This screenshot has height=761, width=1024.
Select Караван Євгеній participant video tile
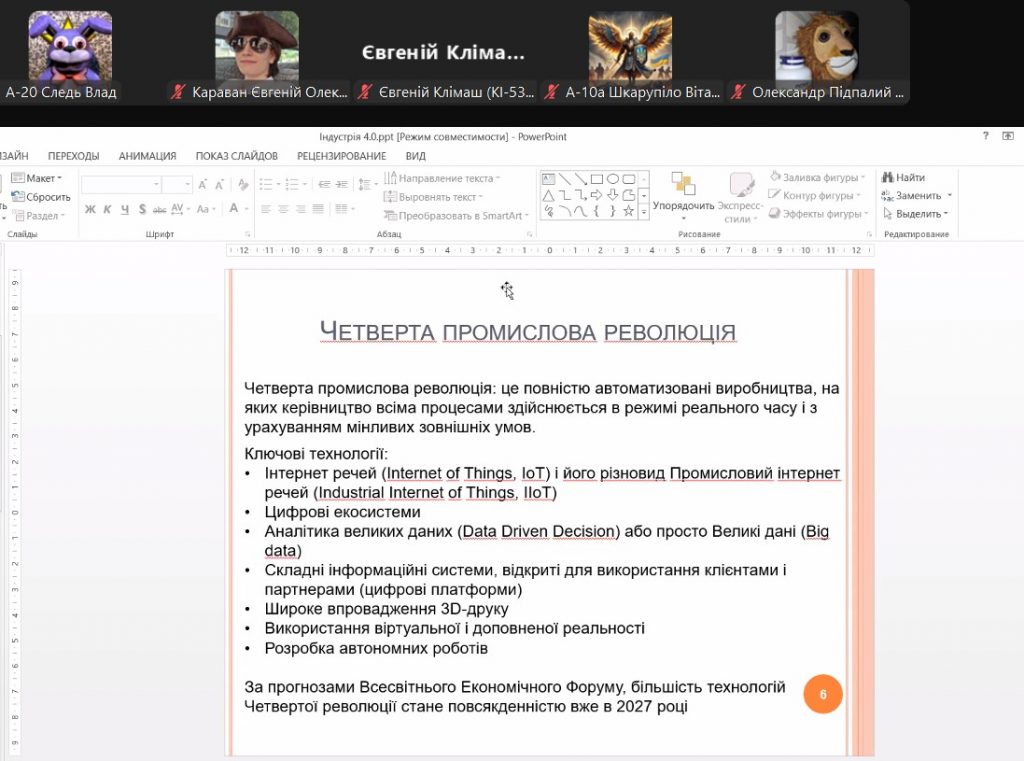click(257, 57)
